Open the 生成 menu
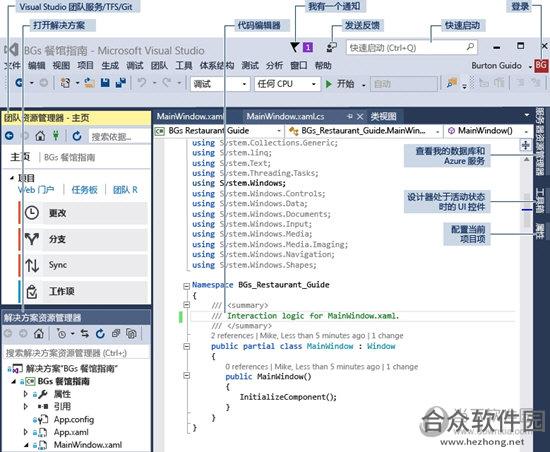This screenshot has height=452, width=550. point(110,65)
